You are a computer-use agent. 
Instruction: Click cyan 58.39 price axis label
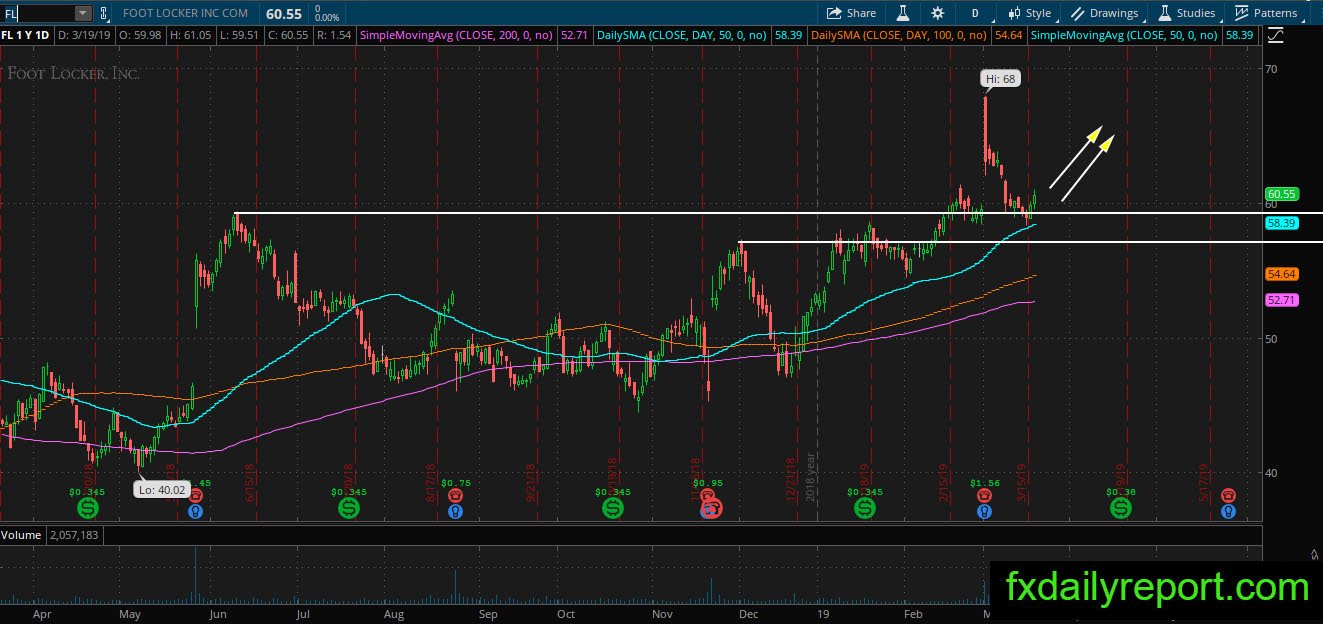[1281, 224]
